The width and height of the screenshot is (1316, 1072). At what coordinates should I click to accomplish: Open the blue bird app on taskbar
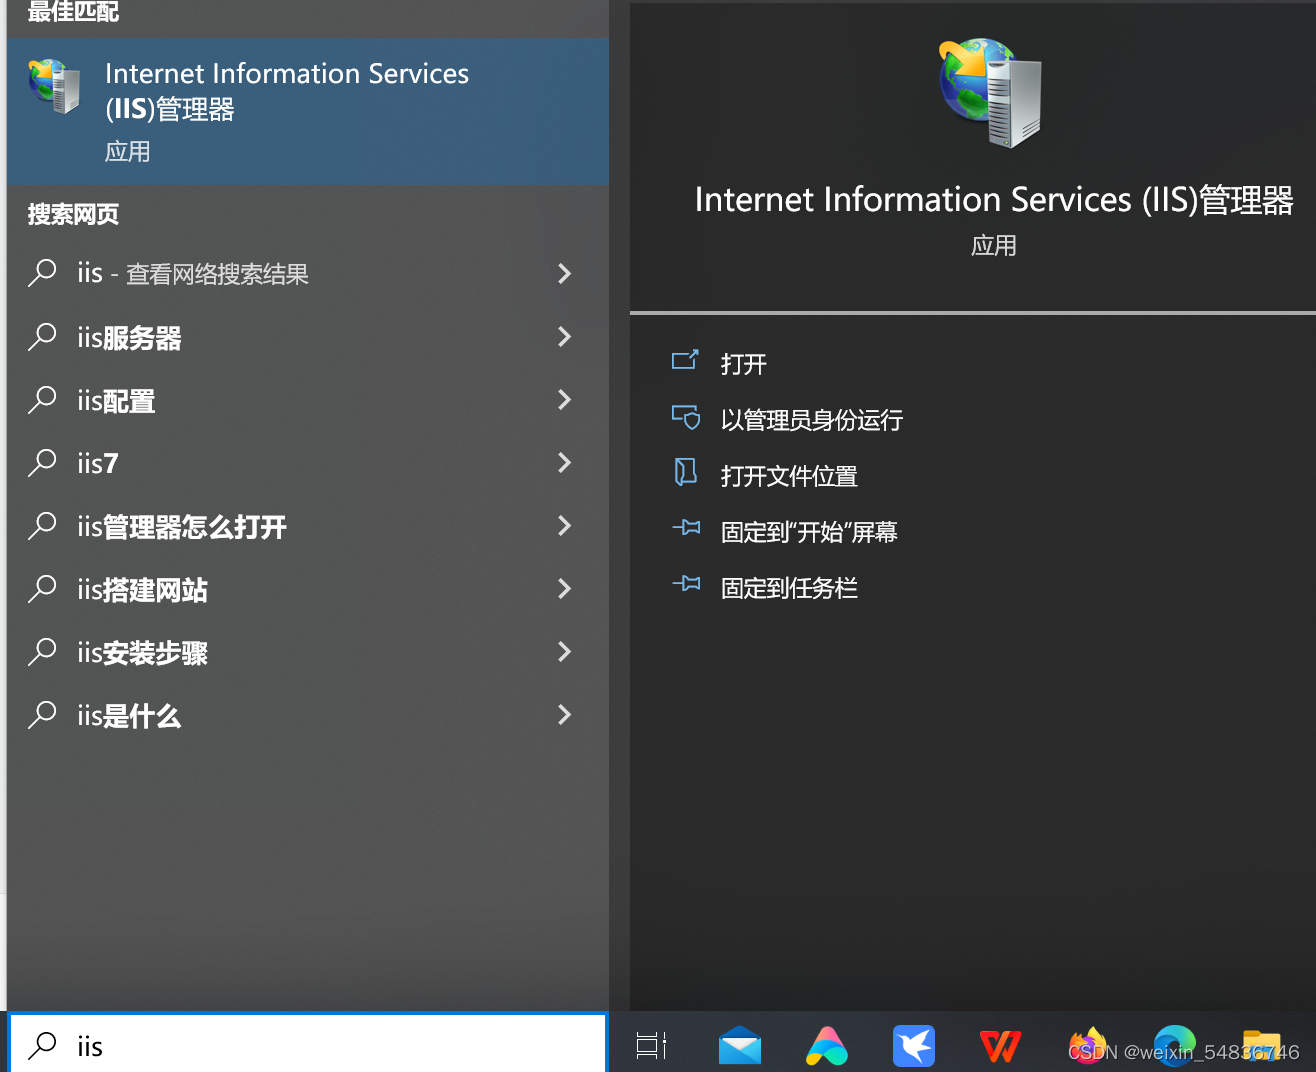[x=914, y=1046]
